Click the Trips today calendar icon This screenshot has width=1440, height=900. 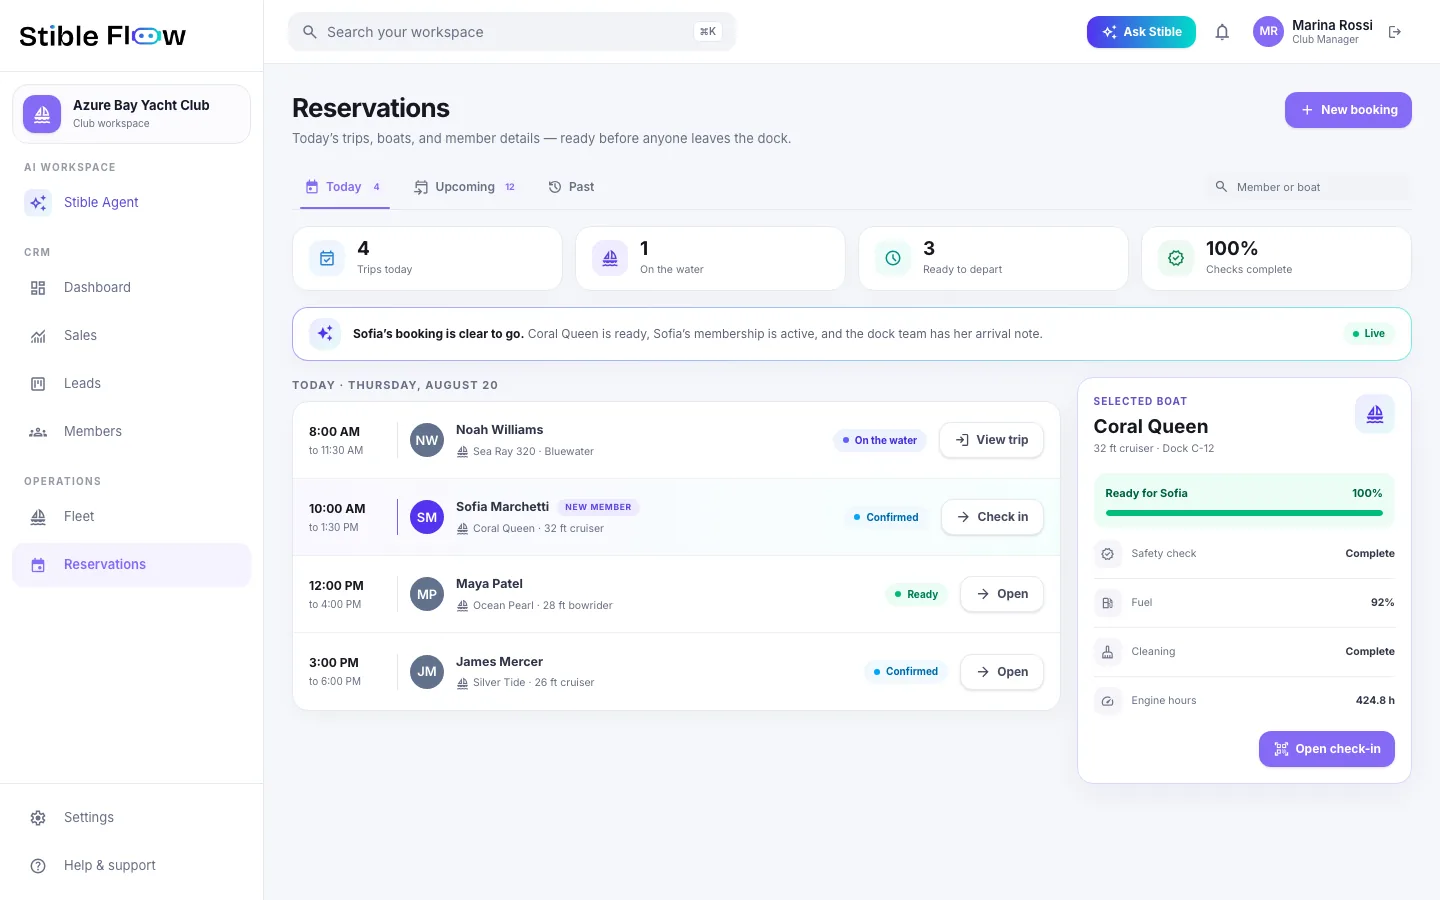(x=327, y=258)
